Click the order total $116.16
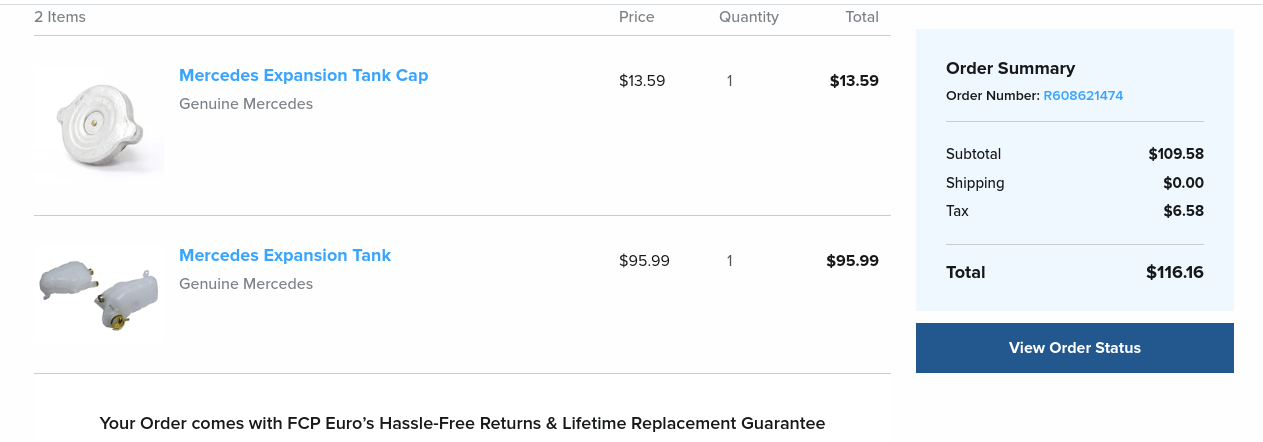Viewport: 1263px width, 442px height. (1174, 272)
